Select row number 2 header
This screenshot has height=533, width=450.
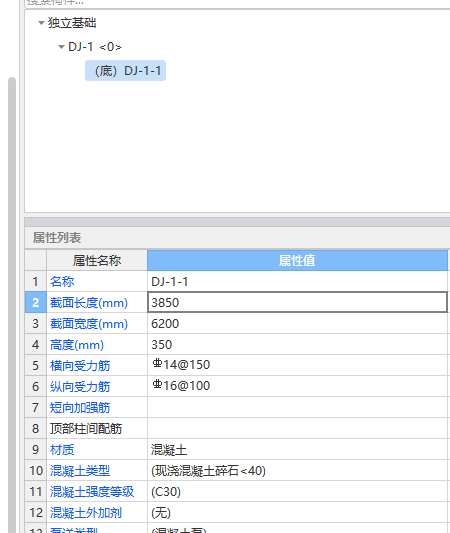36,303
